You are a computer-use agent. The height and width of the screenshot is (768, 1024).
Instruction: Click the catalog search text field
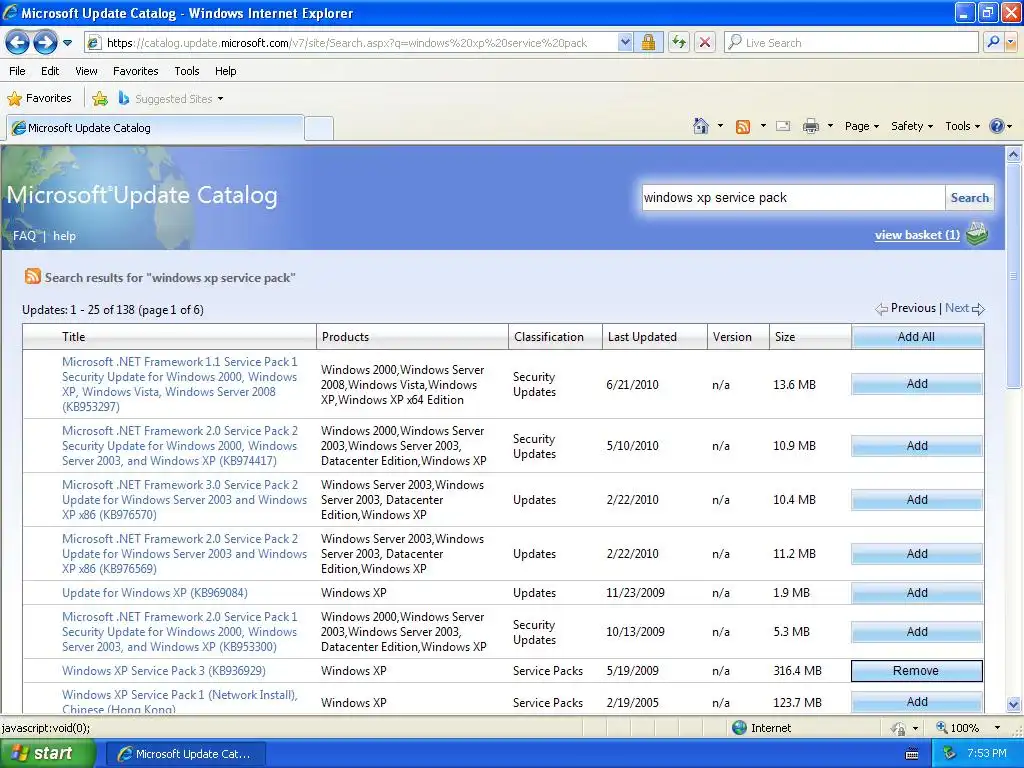793,198
